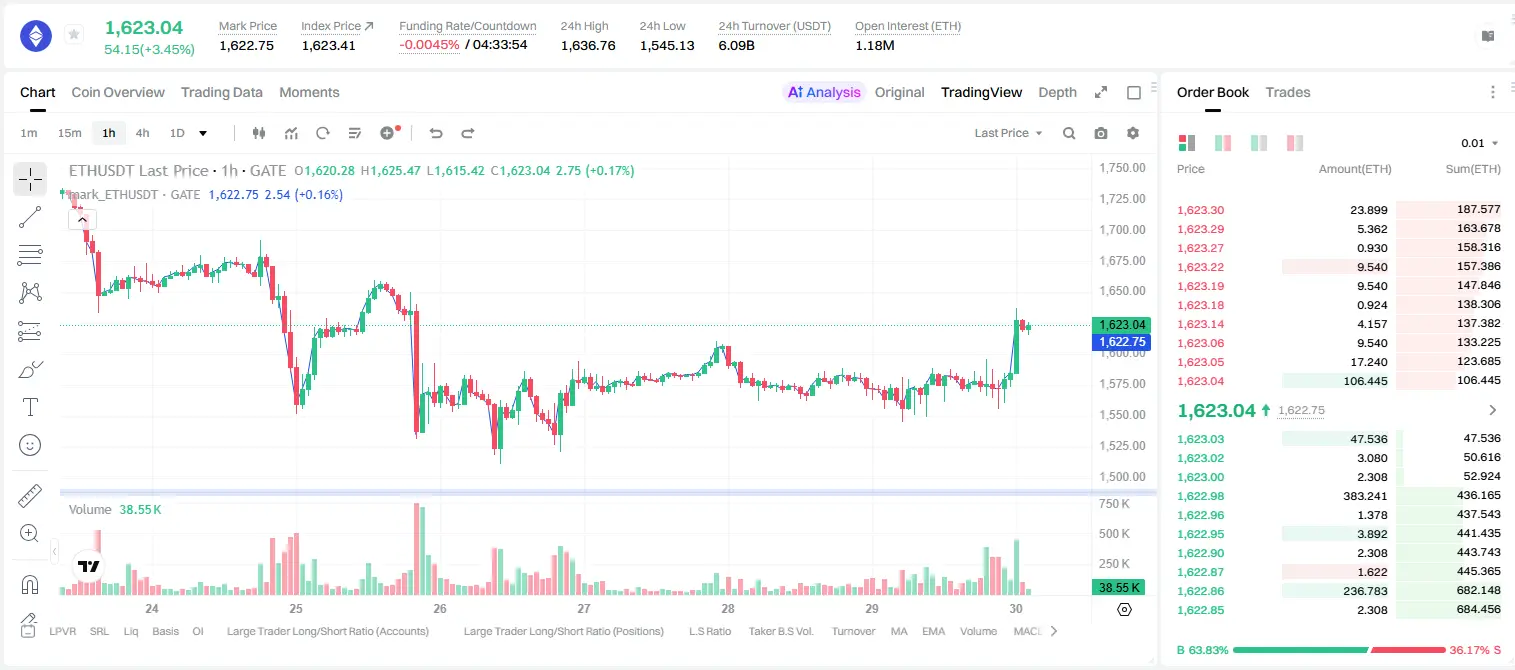Open chart settings gear icon
This screenshot has width=1515, height=670.
[1133, 133]
